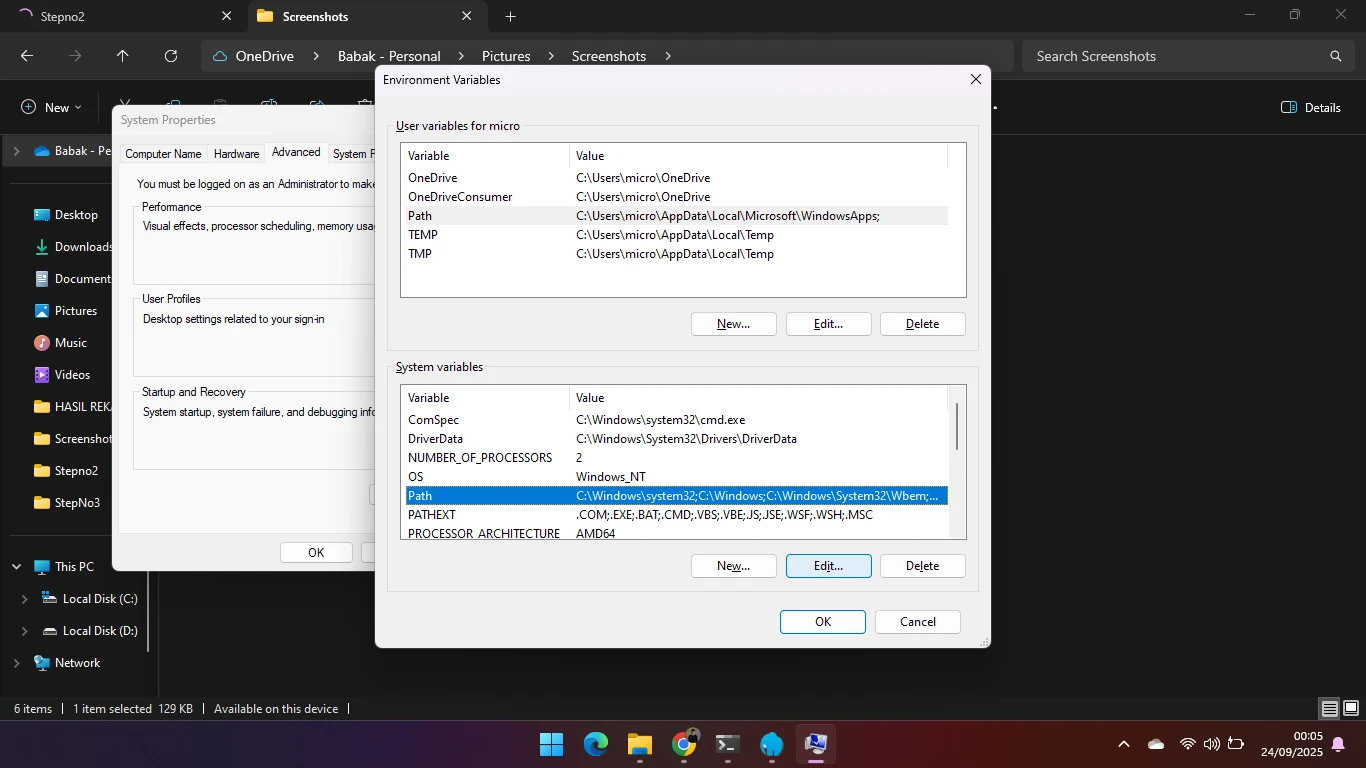Image resolution: width=1366 pixels, height=768 pixels.
Task: Select the Computer Name tab
Action: [163, 154]
